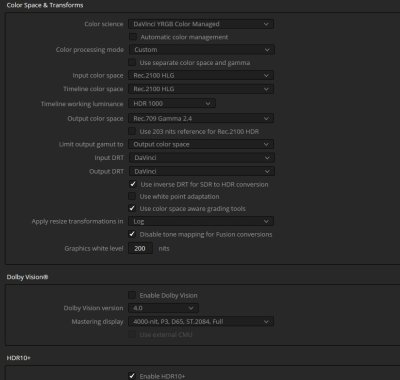The image size is (400, 380).
Task: Open Output color space Rec.709 Gamma 2.4 dropdown
Action: click(201, 118)
